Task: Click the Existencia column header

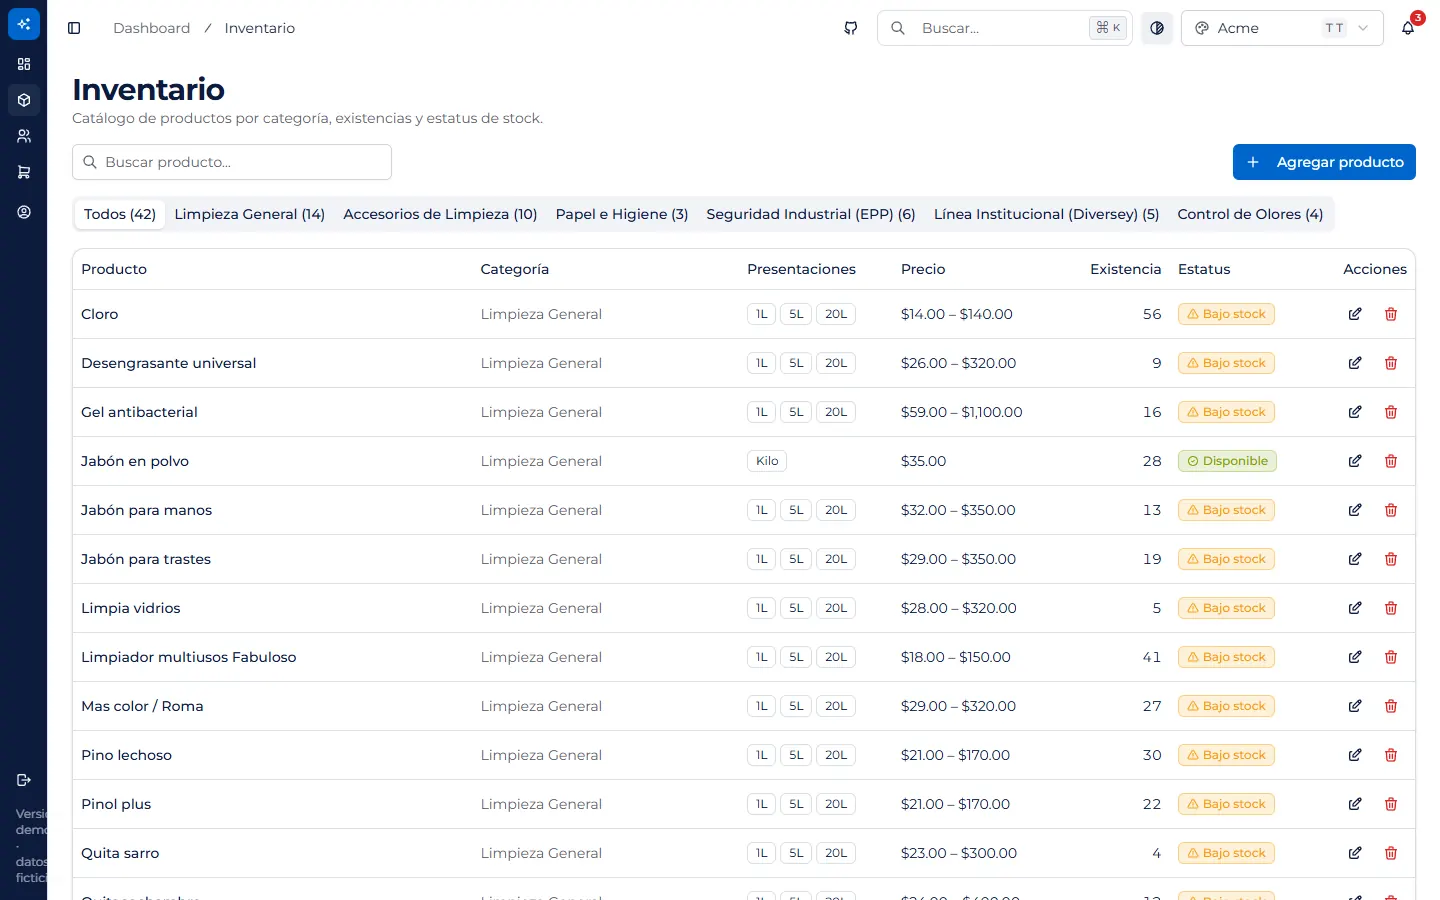Action: point(1126,269)
